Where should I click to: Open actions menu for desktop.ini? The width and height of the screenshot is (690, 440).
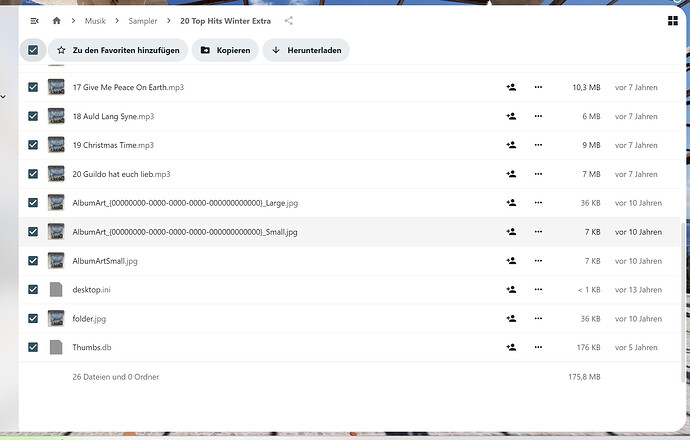538,289
